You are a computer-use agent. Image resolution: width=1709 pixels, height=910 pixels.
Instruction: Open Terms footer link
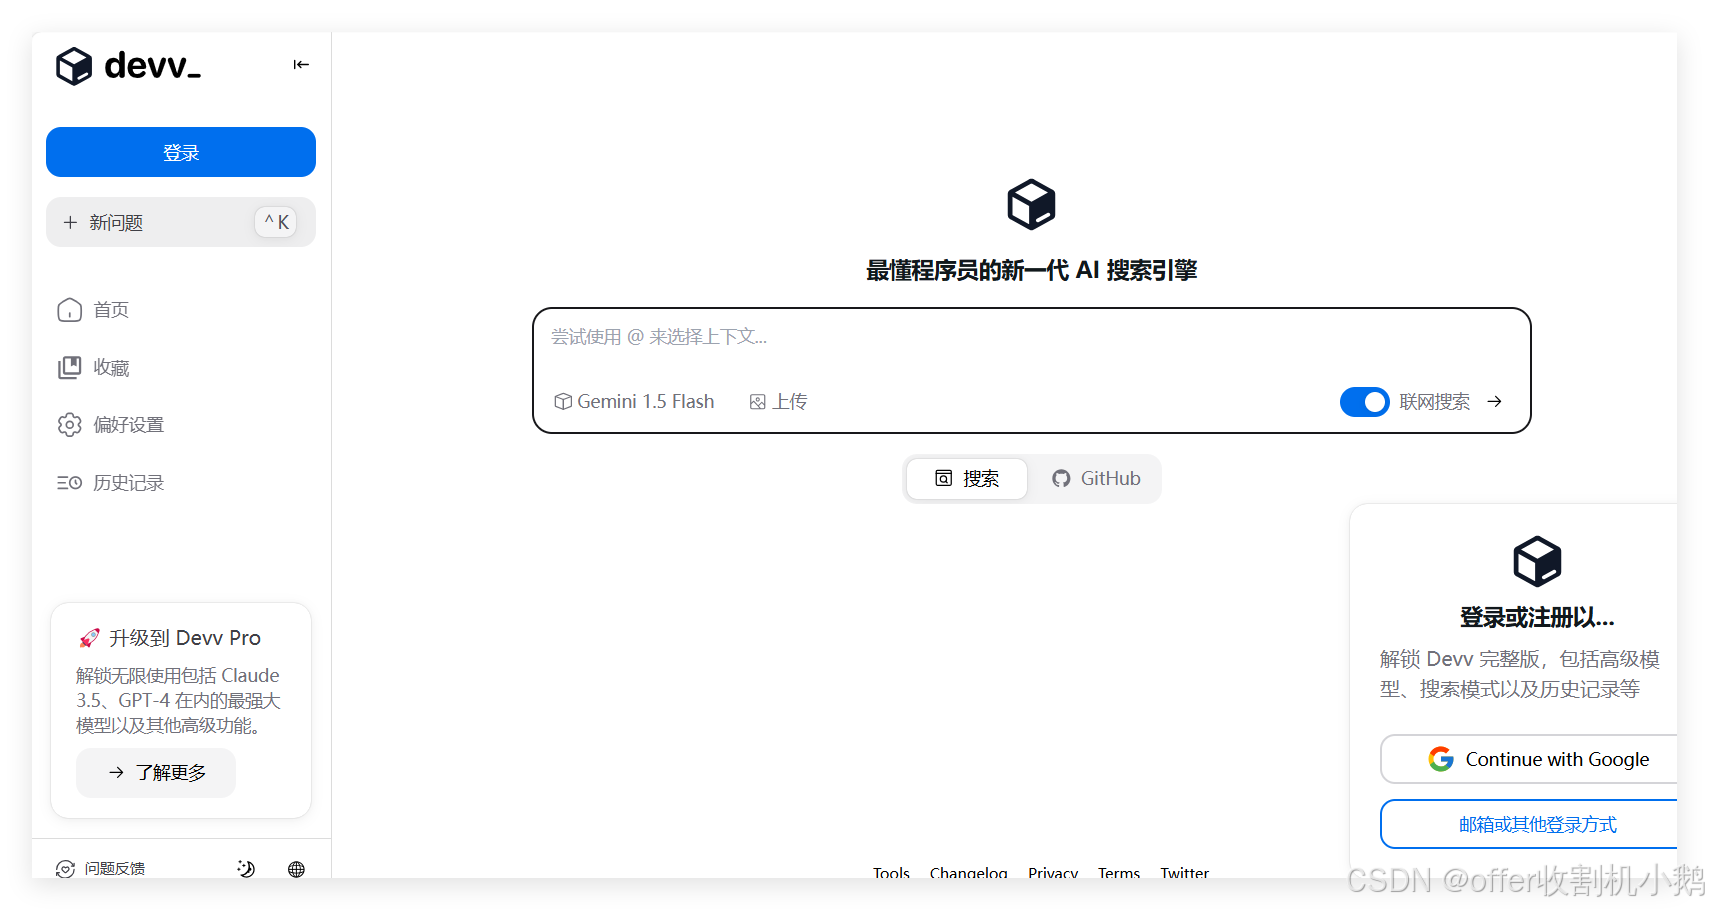pyautogui.click(x=1119, y=873)
